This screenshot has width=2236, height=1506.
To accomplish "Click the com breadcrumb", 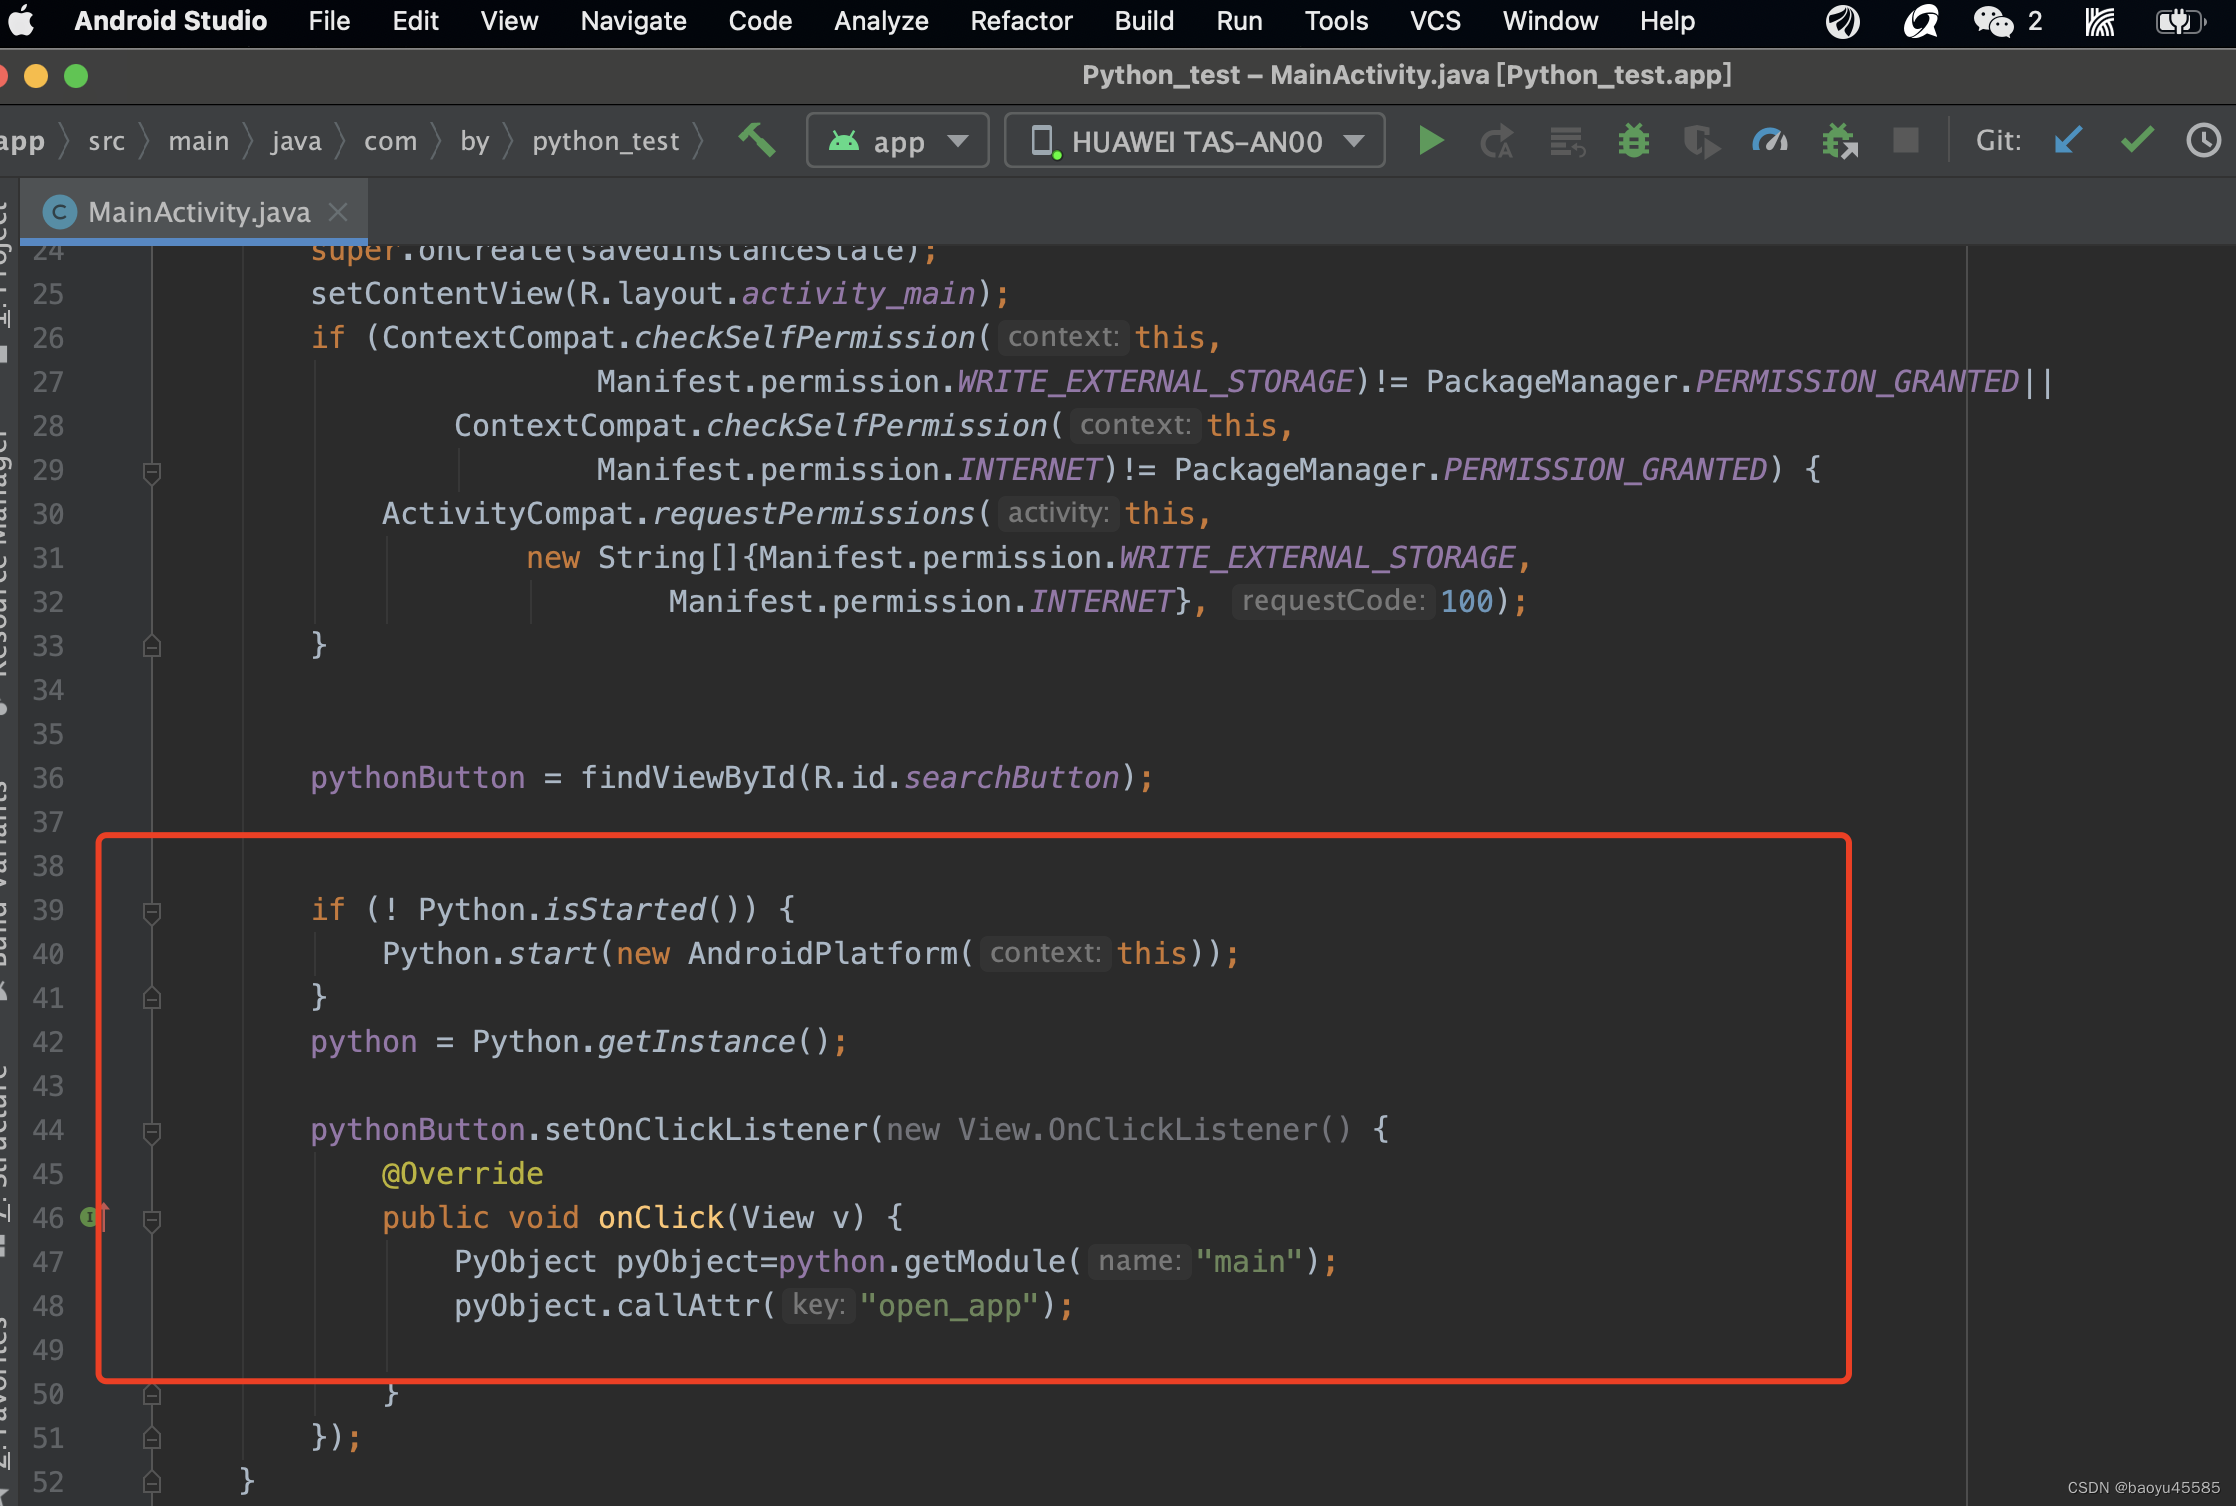I will click(390, 141).
